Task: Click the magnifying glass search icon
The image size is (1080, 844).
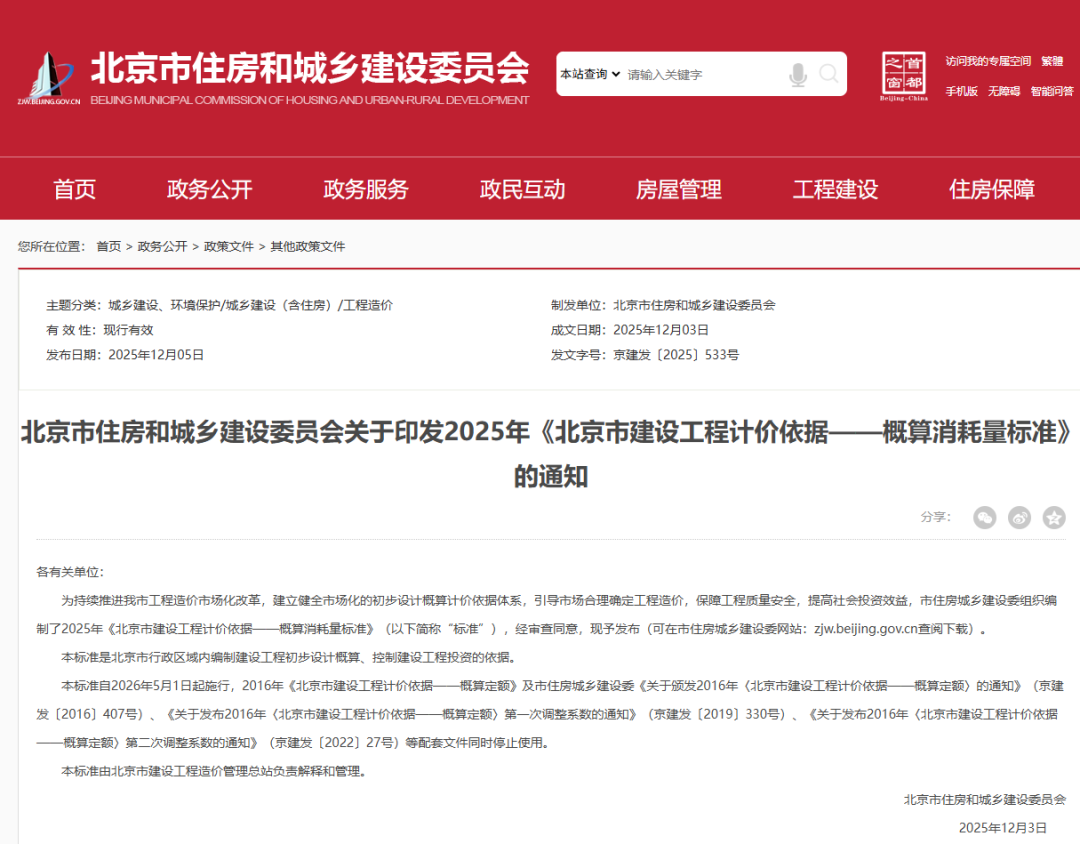Action: (829, 74)
